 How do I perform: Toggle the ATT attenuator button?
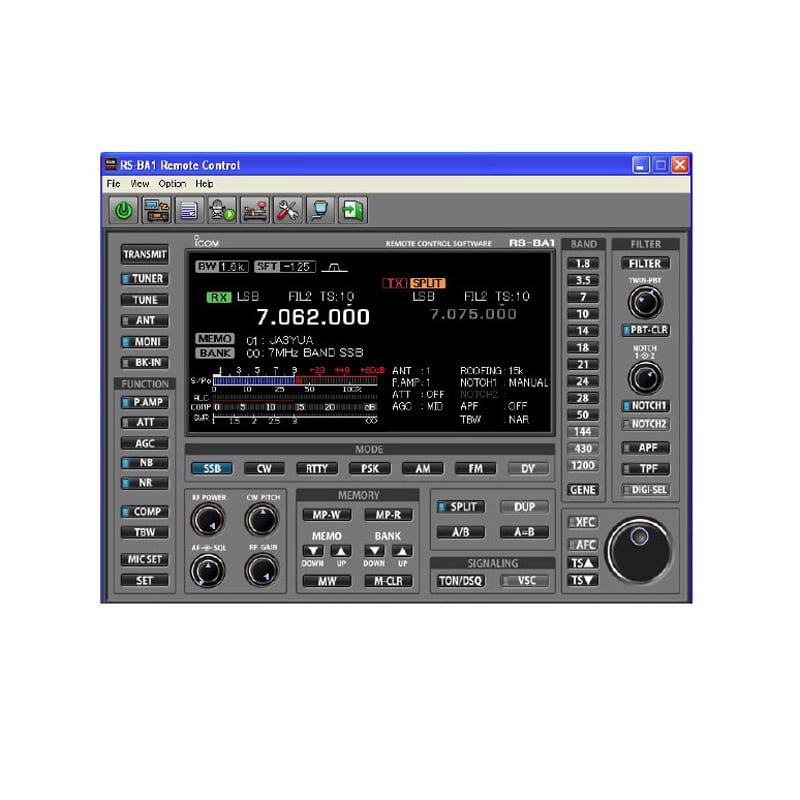145,422
